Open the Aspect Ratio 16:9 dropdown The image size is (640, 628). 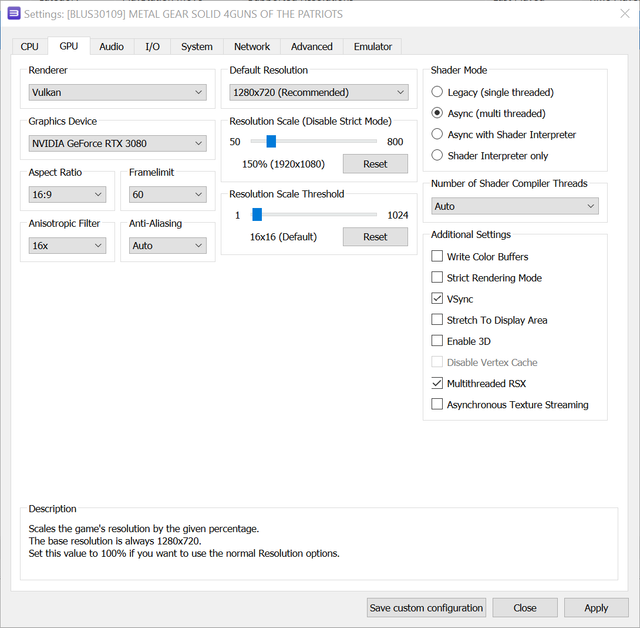(67, 194)
